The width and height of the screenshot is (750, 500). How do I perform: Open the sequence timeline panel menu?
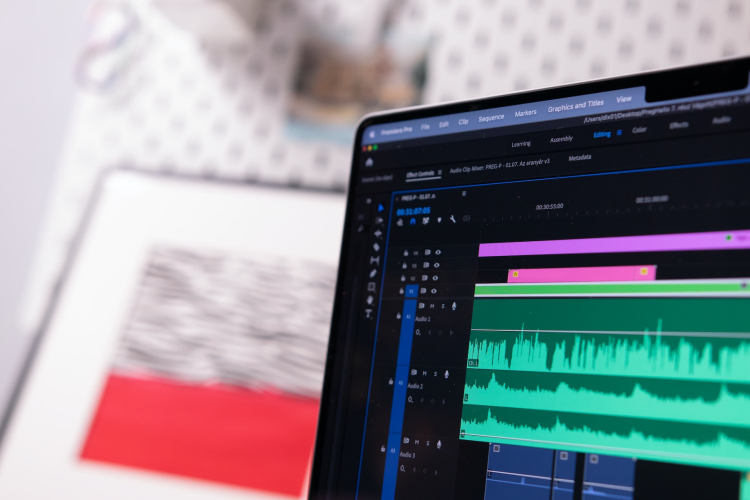coord(463,194)
